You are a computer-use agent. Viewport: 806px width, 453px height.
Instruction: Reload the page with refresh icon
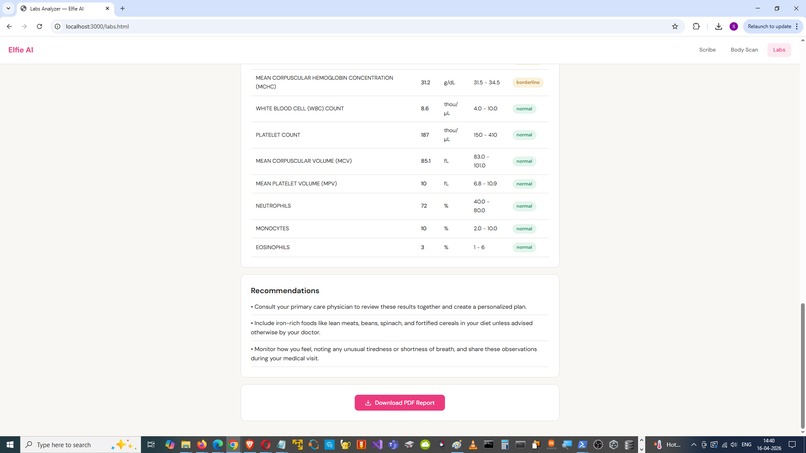point(39,26)
